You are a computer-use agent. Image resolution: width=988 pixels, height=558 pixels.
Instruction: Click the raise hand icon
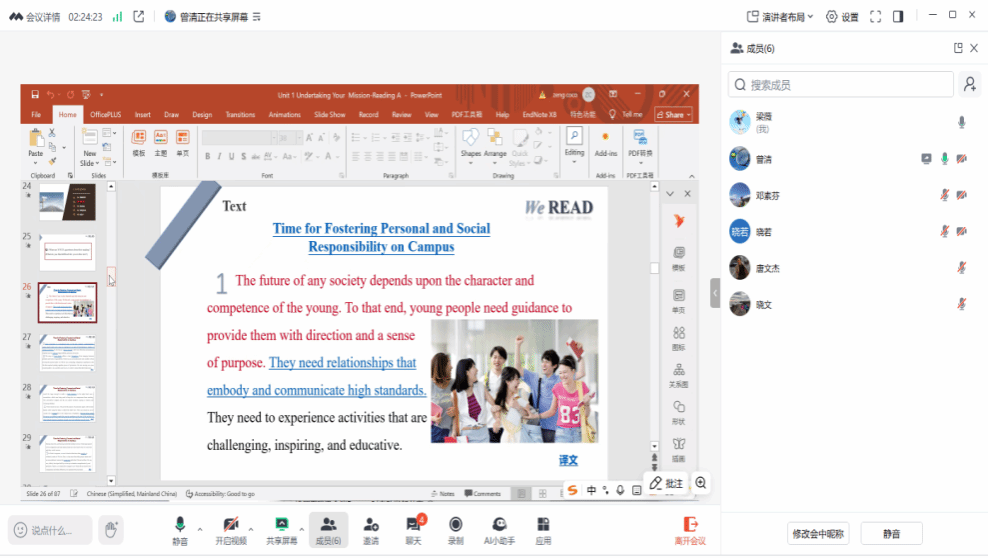110,530
